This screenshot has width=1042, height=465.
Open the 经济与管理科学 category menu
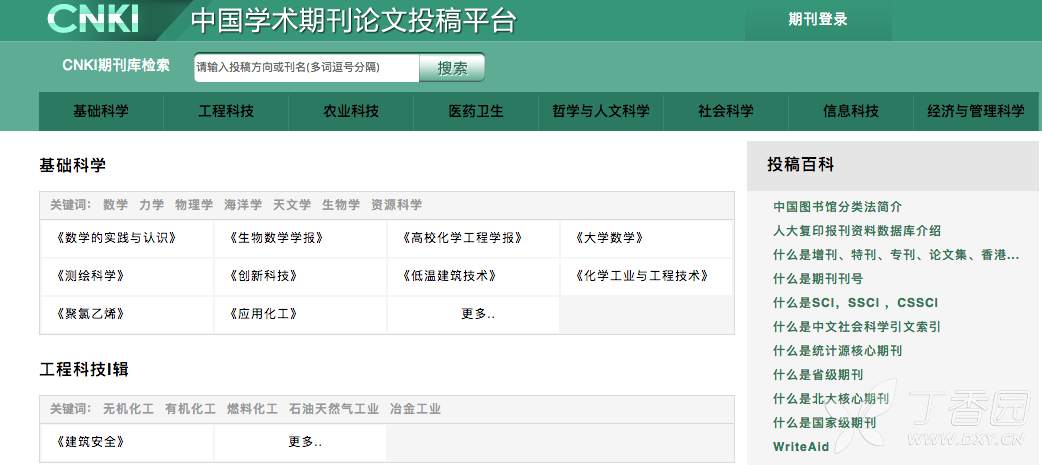[976, 112]
